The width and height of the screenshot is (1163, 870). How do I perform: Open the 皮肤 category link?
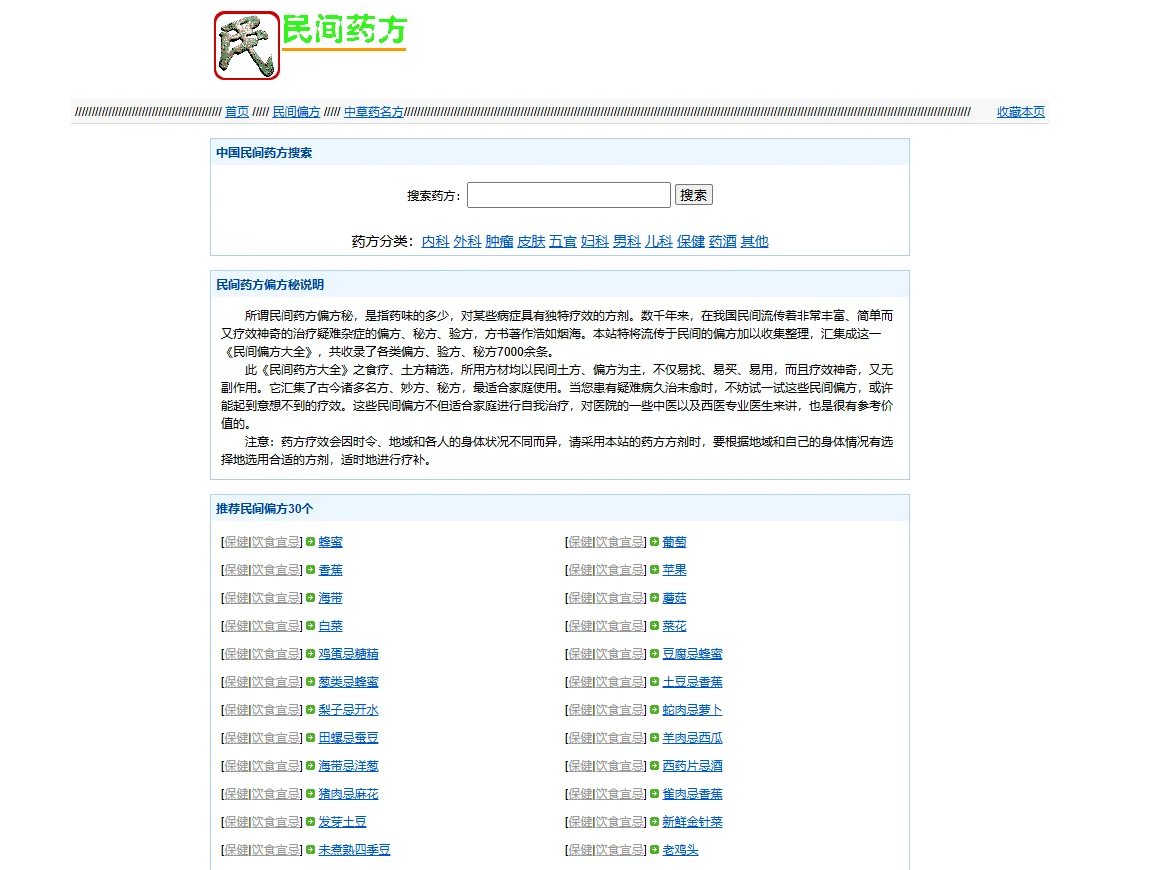coord(531,241)
